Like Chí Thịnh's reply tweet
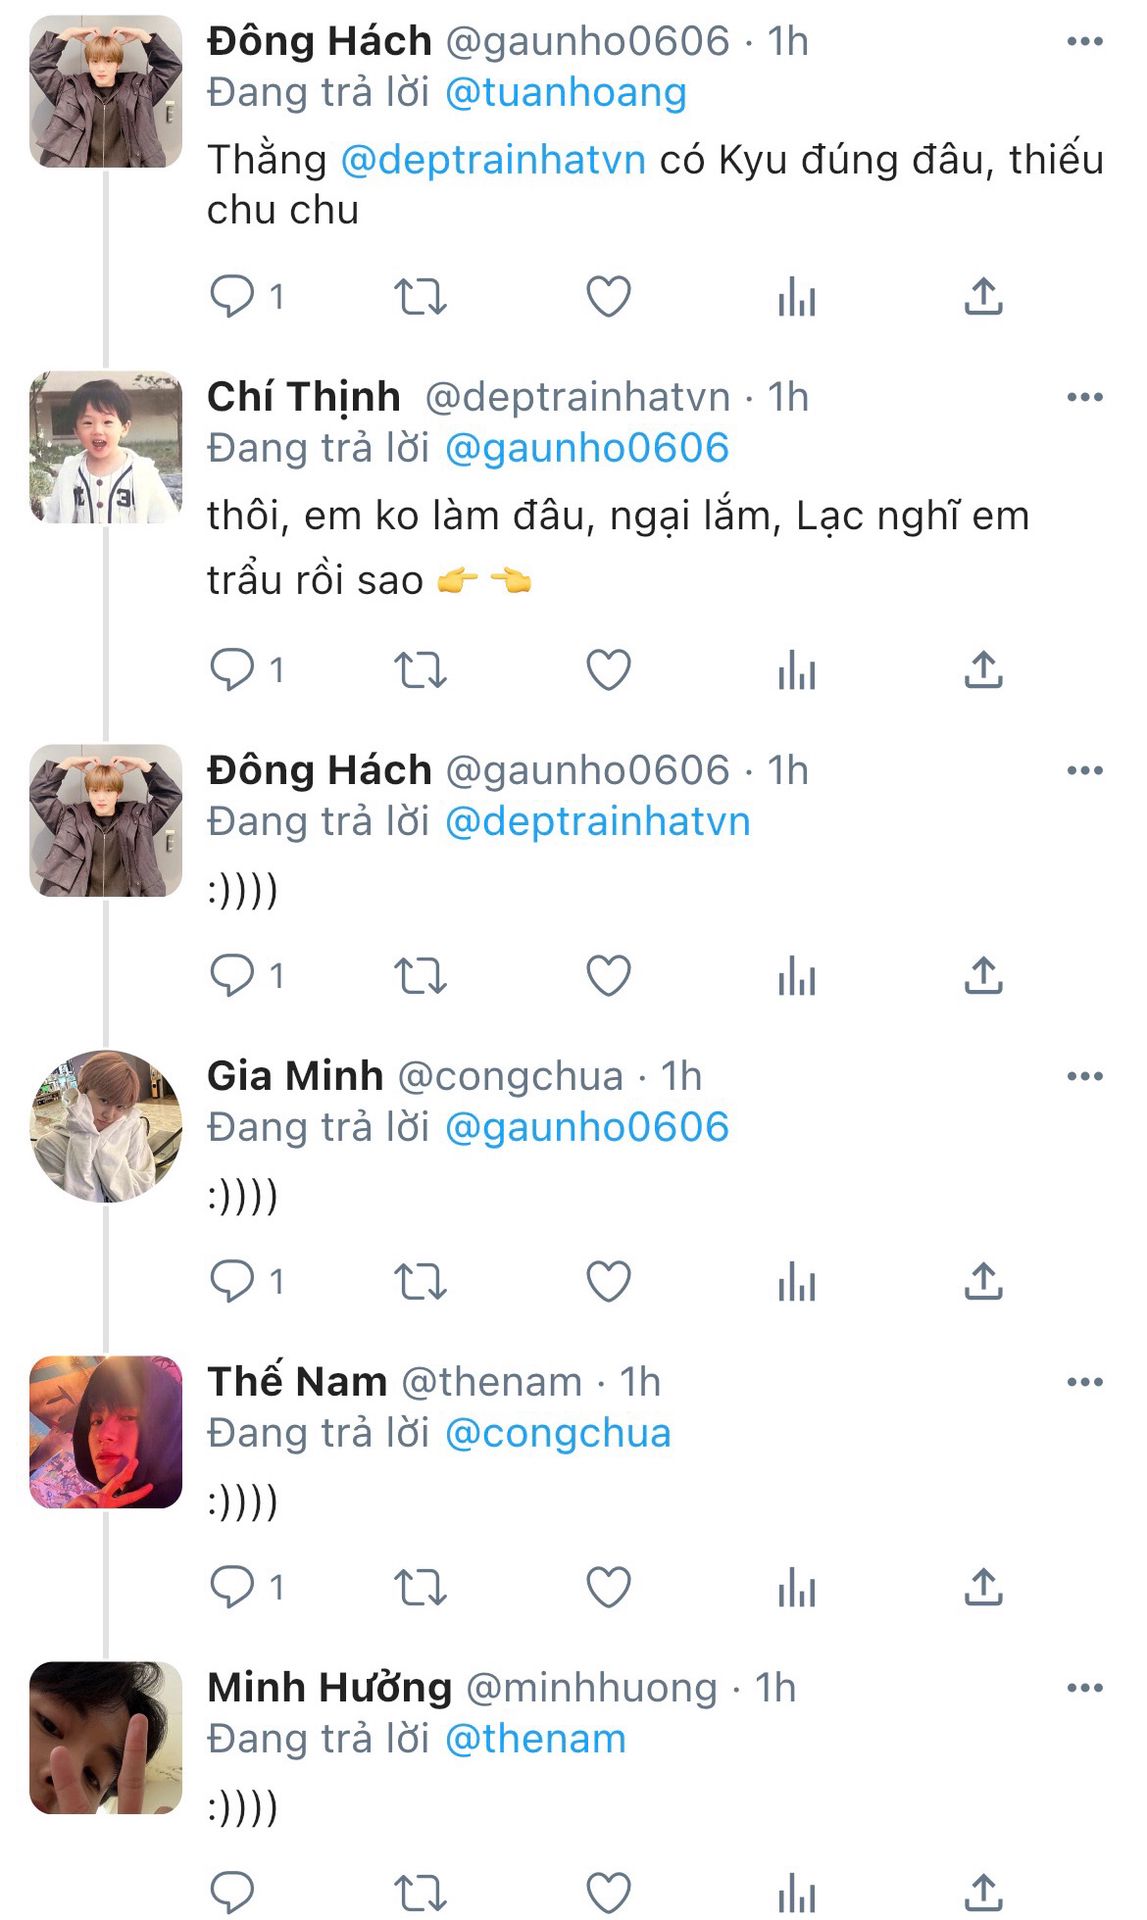Screen dimensions: 1147x1920 (608, 670)
